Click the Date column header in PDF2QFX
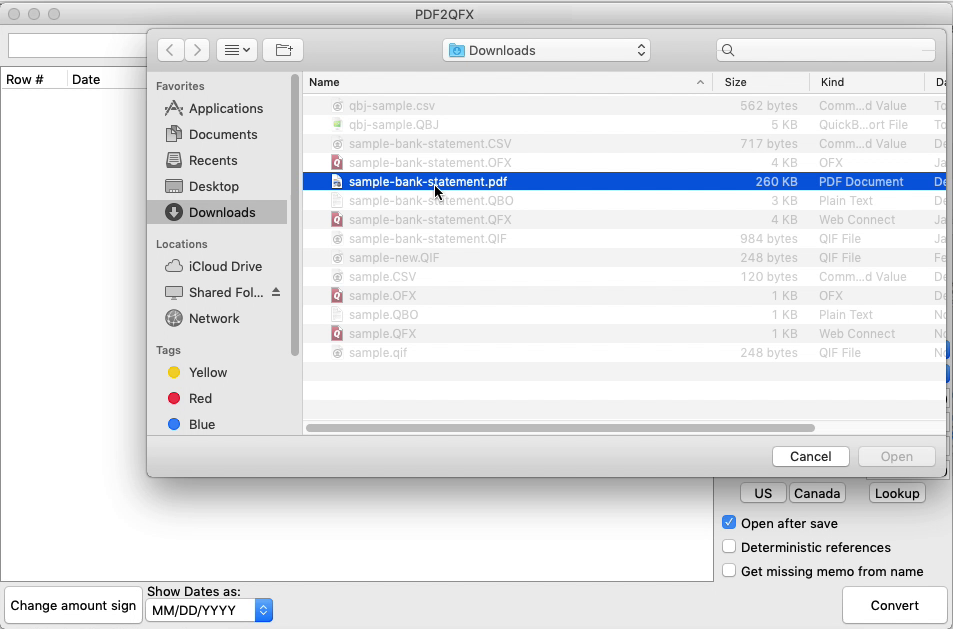The height and width of the screenshot is (629, 953). [x=86, y=80]
